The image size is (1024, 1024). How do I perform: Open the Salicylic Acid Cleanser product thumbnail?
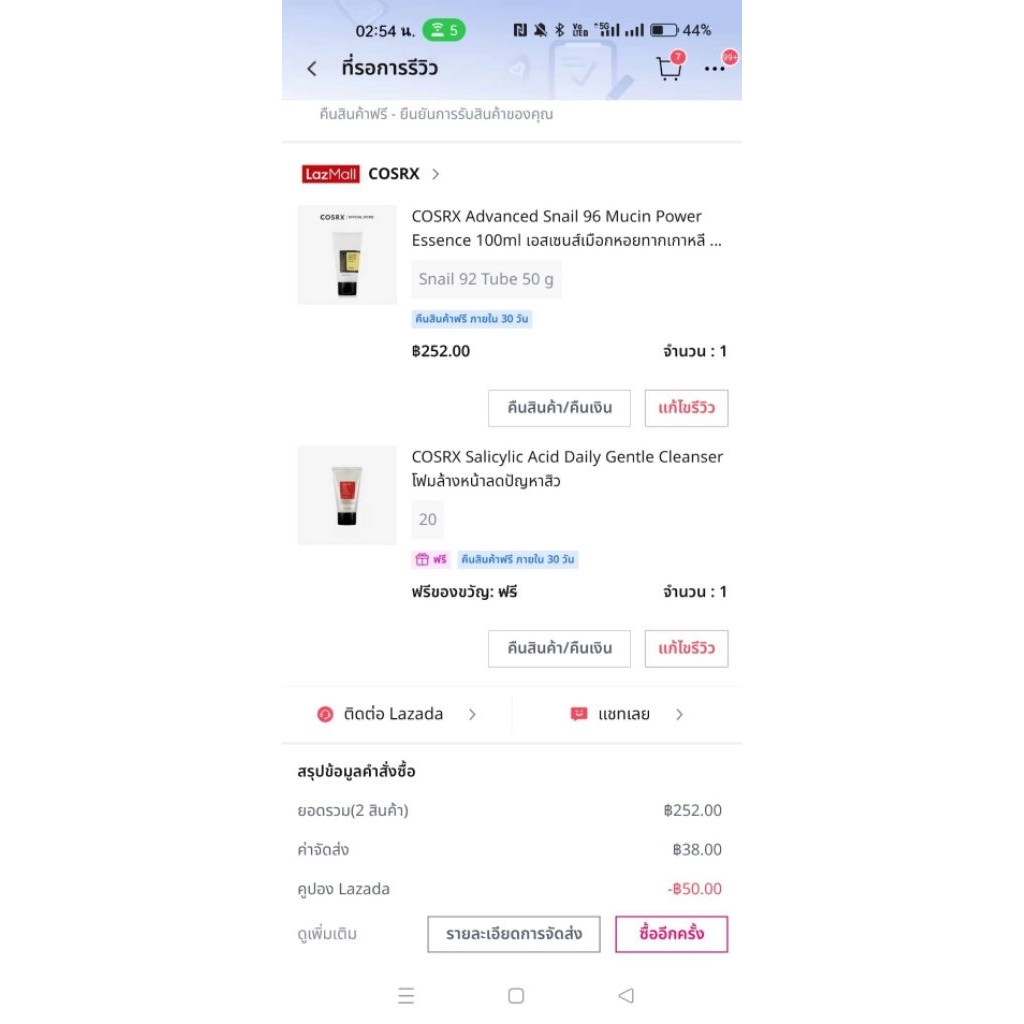[347, 495]
